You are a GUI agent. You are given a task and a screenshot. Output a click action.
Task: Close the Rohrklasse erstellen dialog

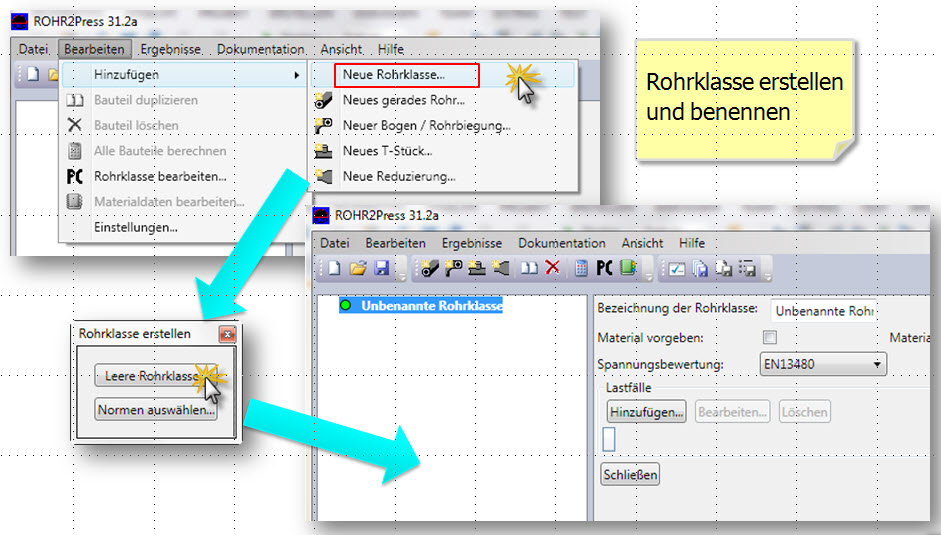coord(227,334)
